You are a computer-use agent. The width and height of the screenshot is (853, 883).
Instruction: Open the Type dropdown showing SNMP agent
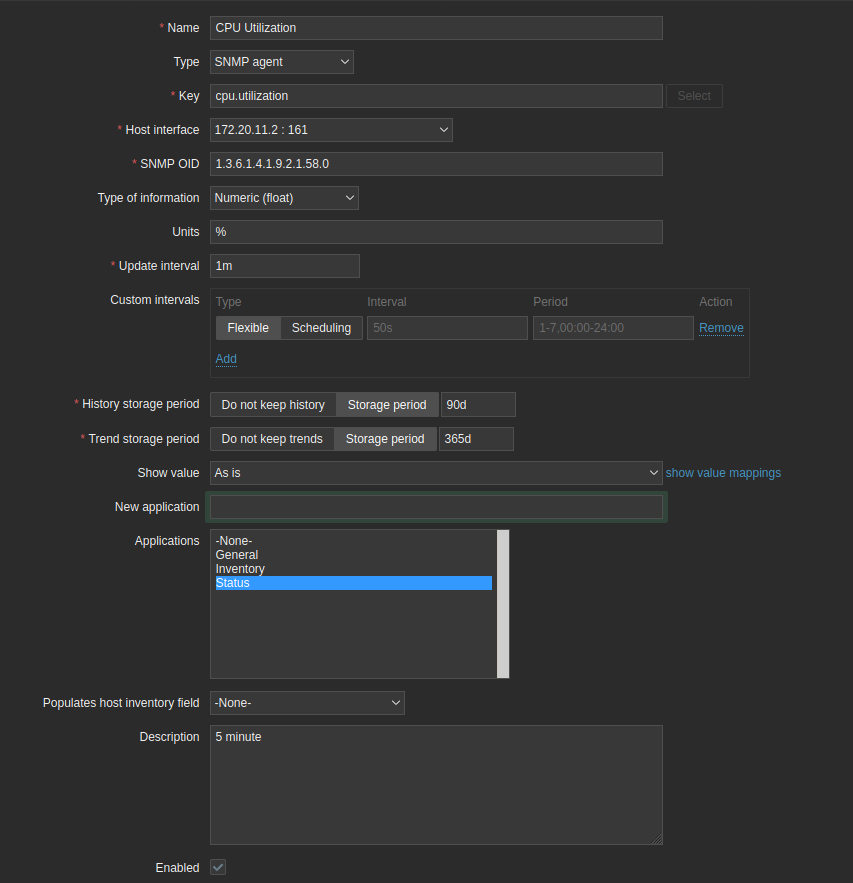(282, 62)
